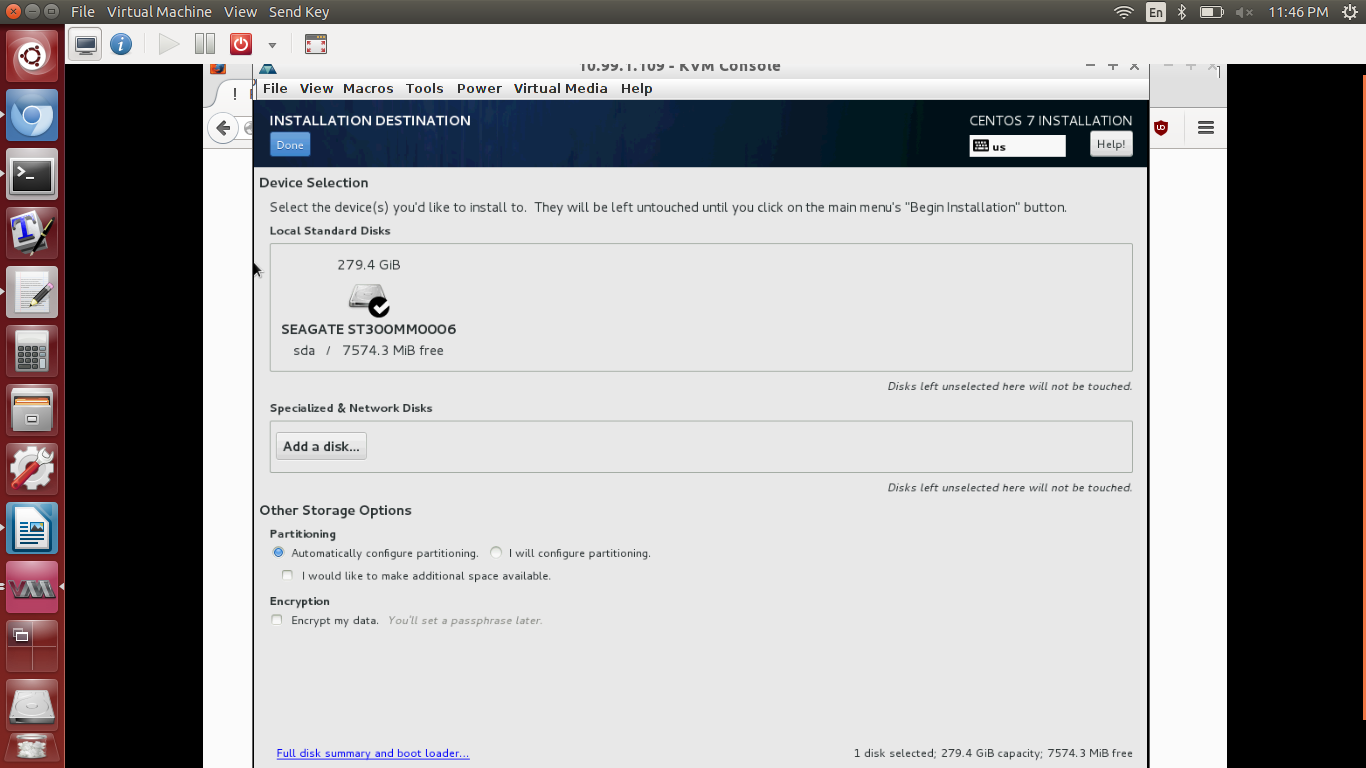Switch to fullscreen view icon
This screenshot has width=1366, height=768.
[315, 44]
